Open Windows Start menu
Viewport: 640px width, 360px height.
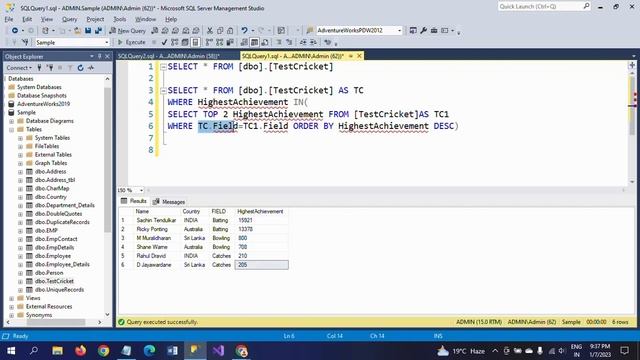(x=11, y=351)
